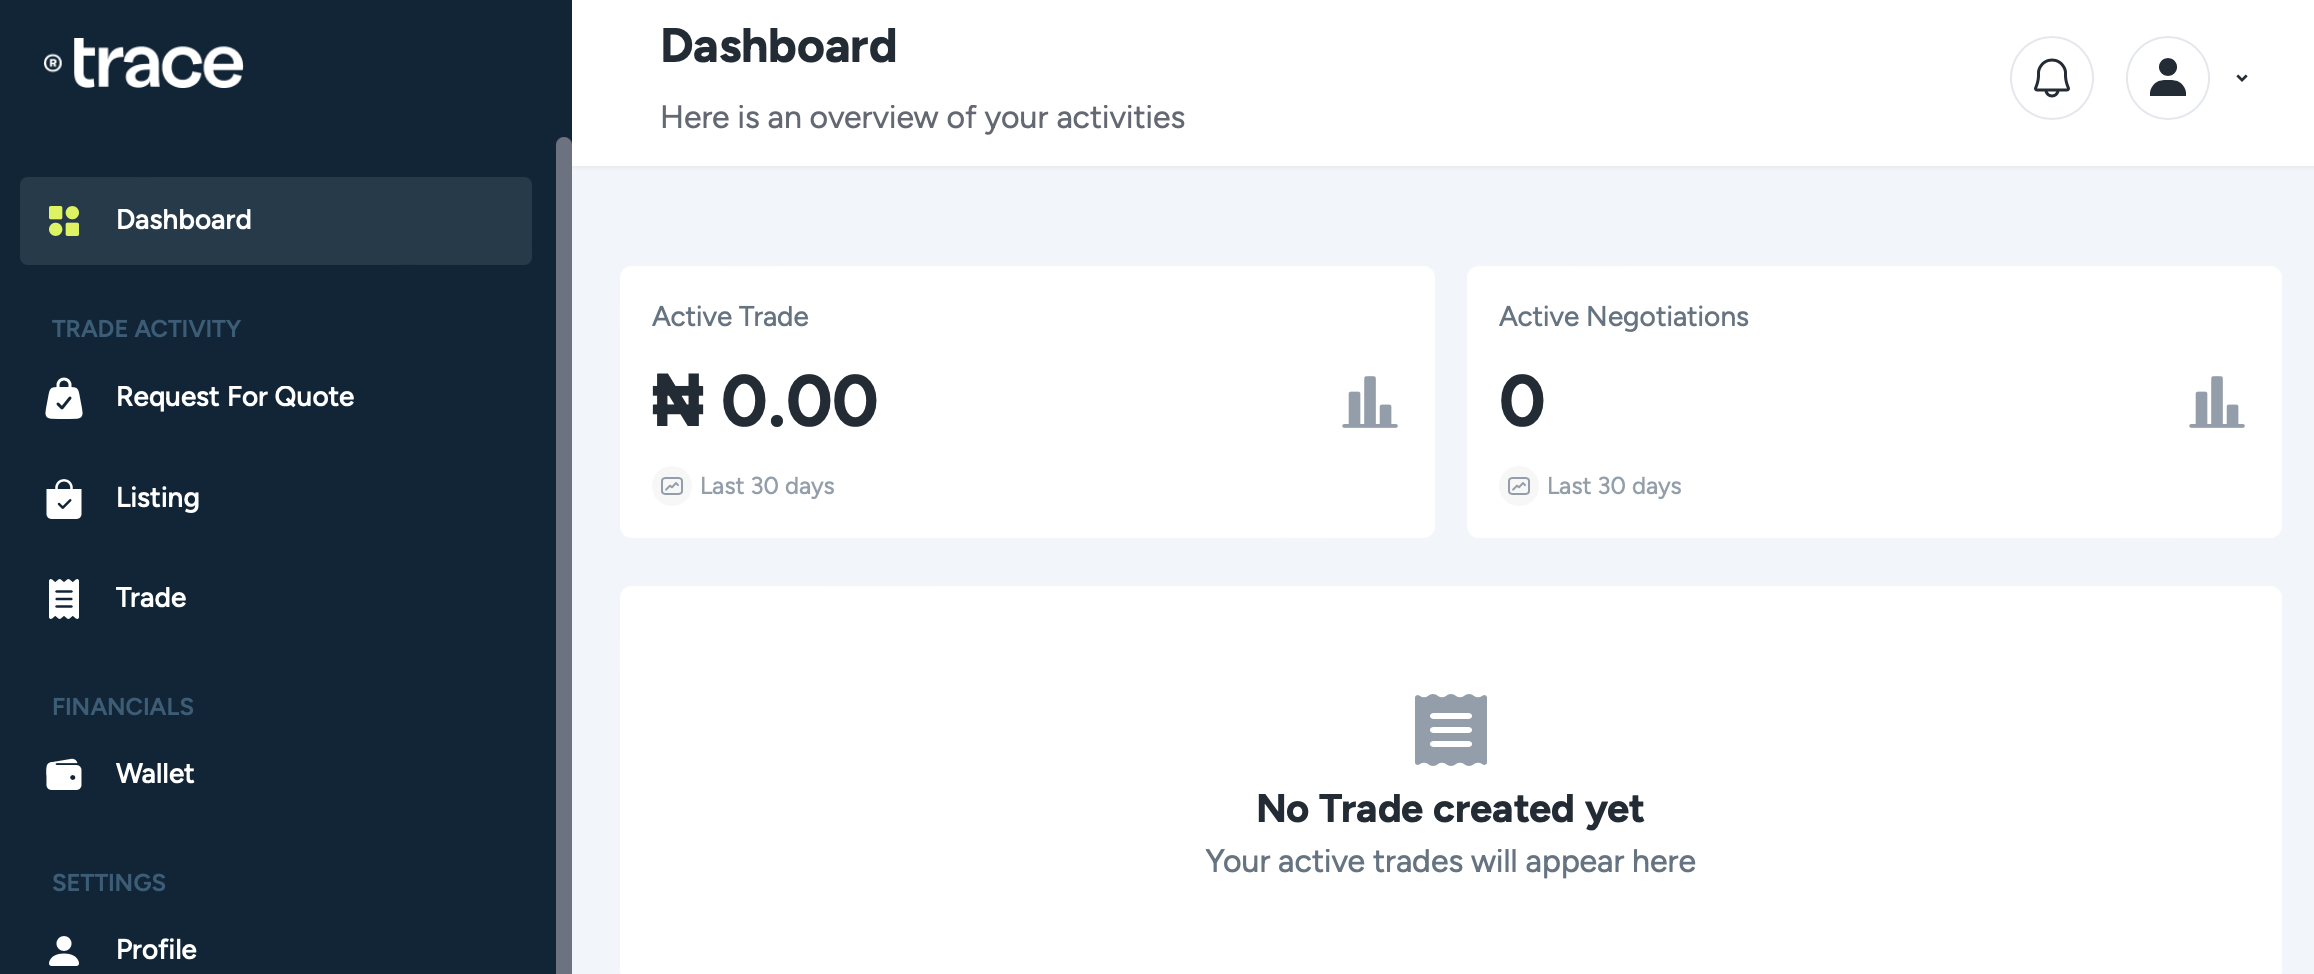Image resolution: width=2314 pixels, height=974 pixels.
Task: Click the notification bell icon
Action: click(x=2051, y=78)
